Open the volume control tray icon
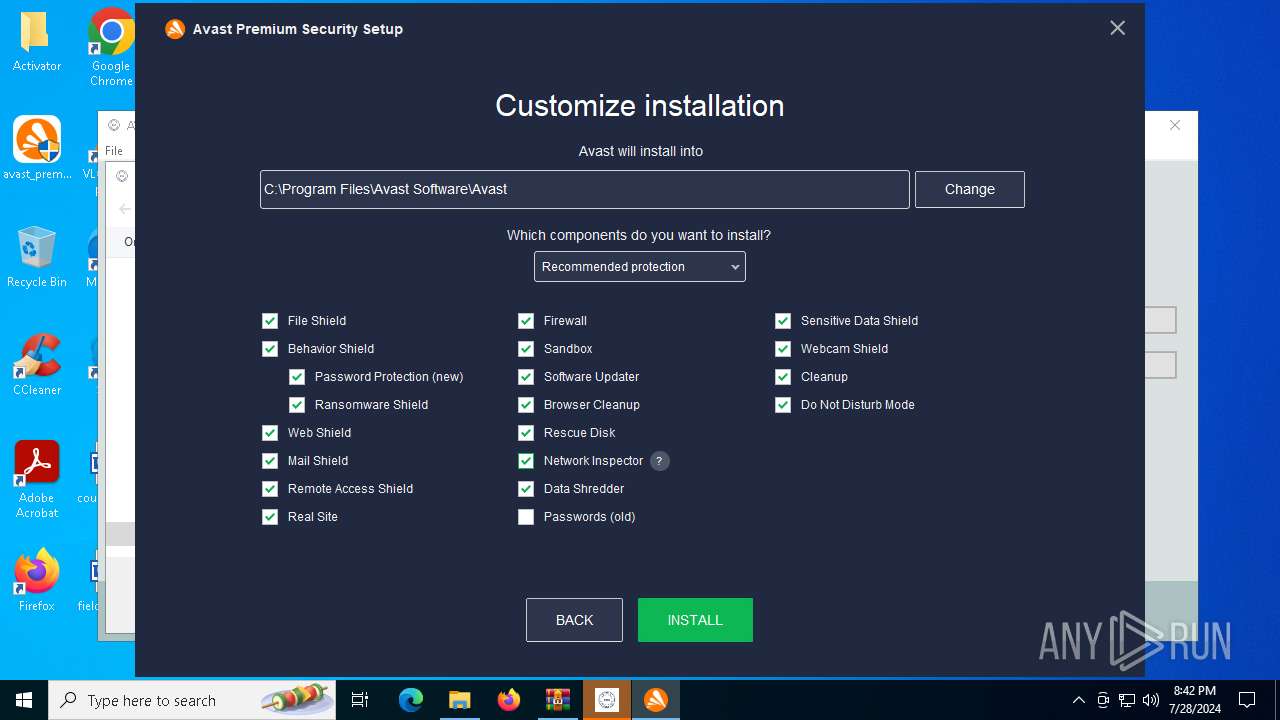The height and width of the screenshot is (720, 1280). [x=1151, y=700]
